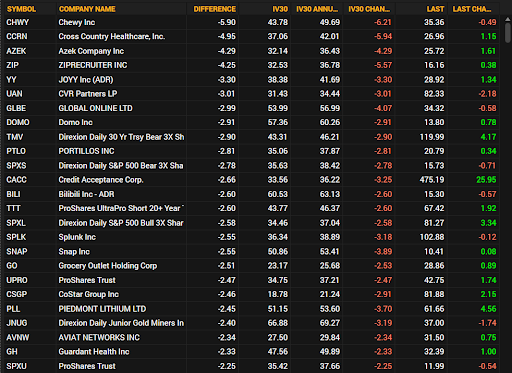
Task: Click company name GLOBAL ONLINE LTD
Action: (95, 108)
